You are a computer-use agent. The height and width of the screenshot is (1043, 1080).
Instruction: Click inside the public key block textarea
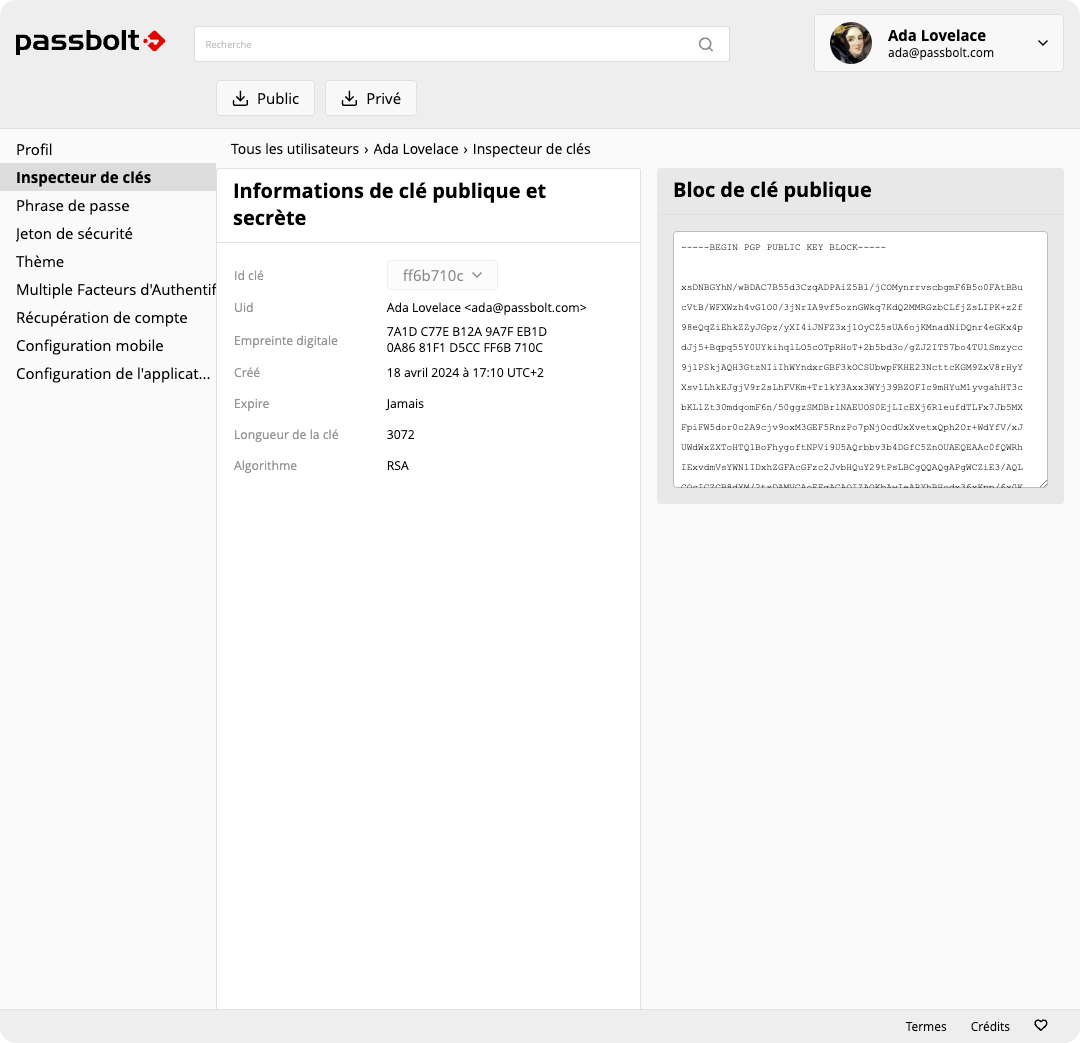(x=860, y=360)
